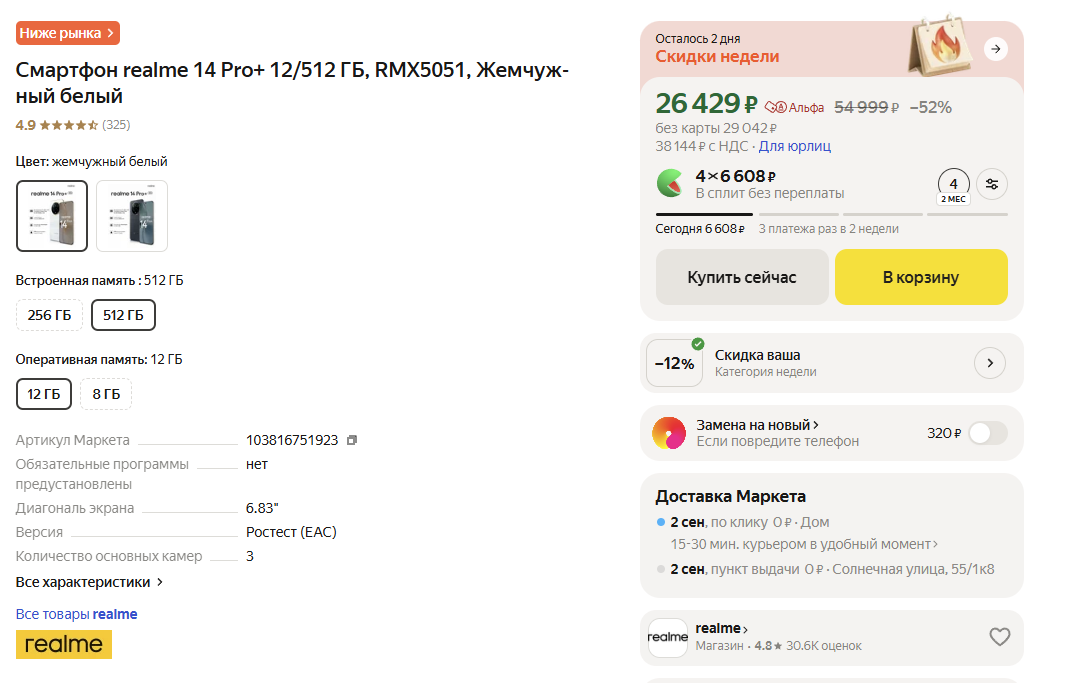The height and width of the screenshot is (683, 1078).
Task: Click the 6.83" screen diagonal value
Action: pos(262,508)
